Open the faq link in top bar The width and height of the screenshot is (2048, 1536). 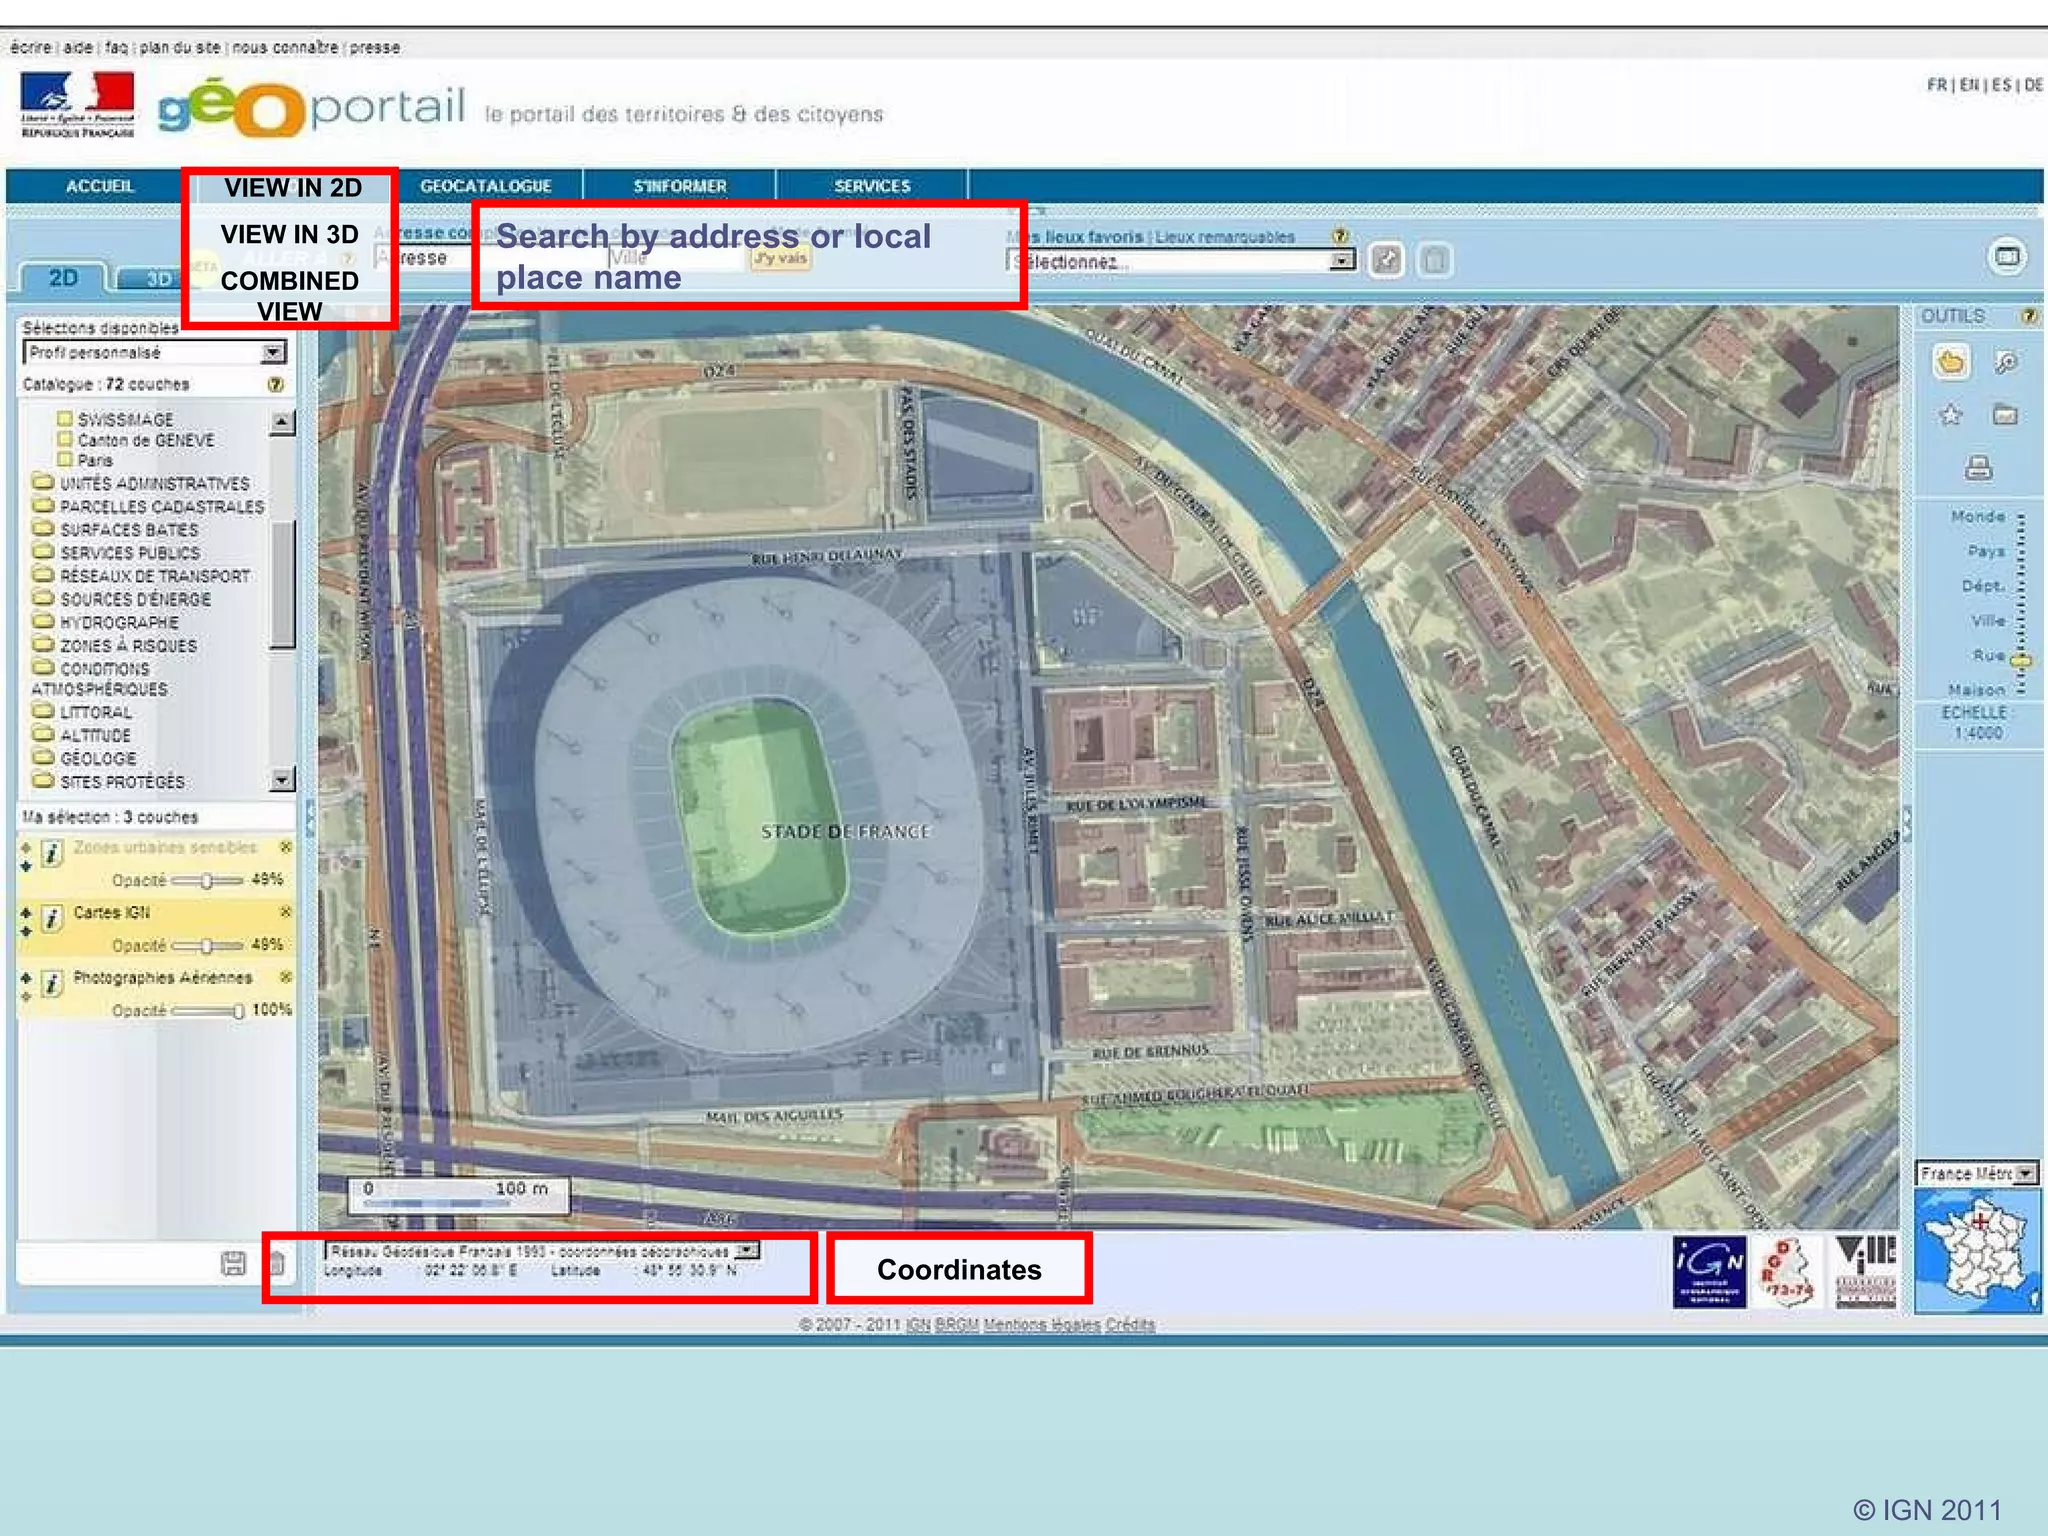116,47
